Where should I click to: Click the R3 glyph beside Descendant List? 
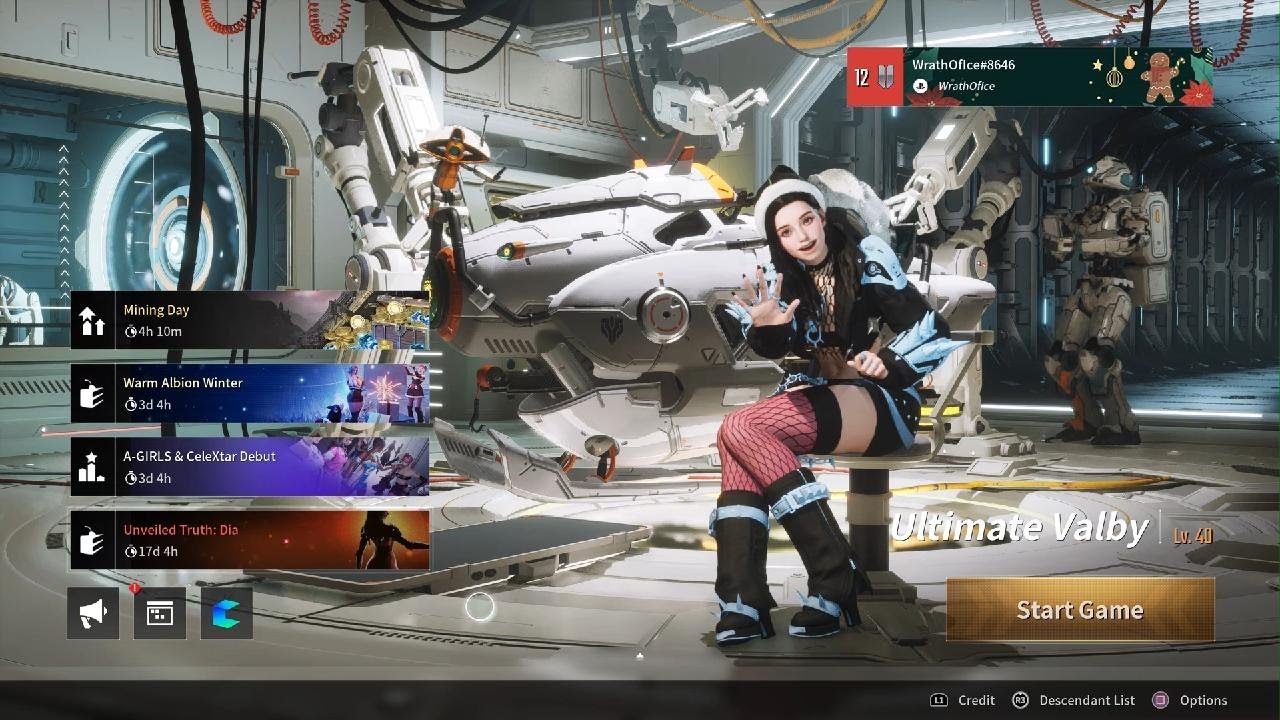click(1020, 700)
